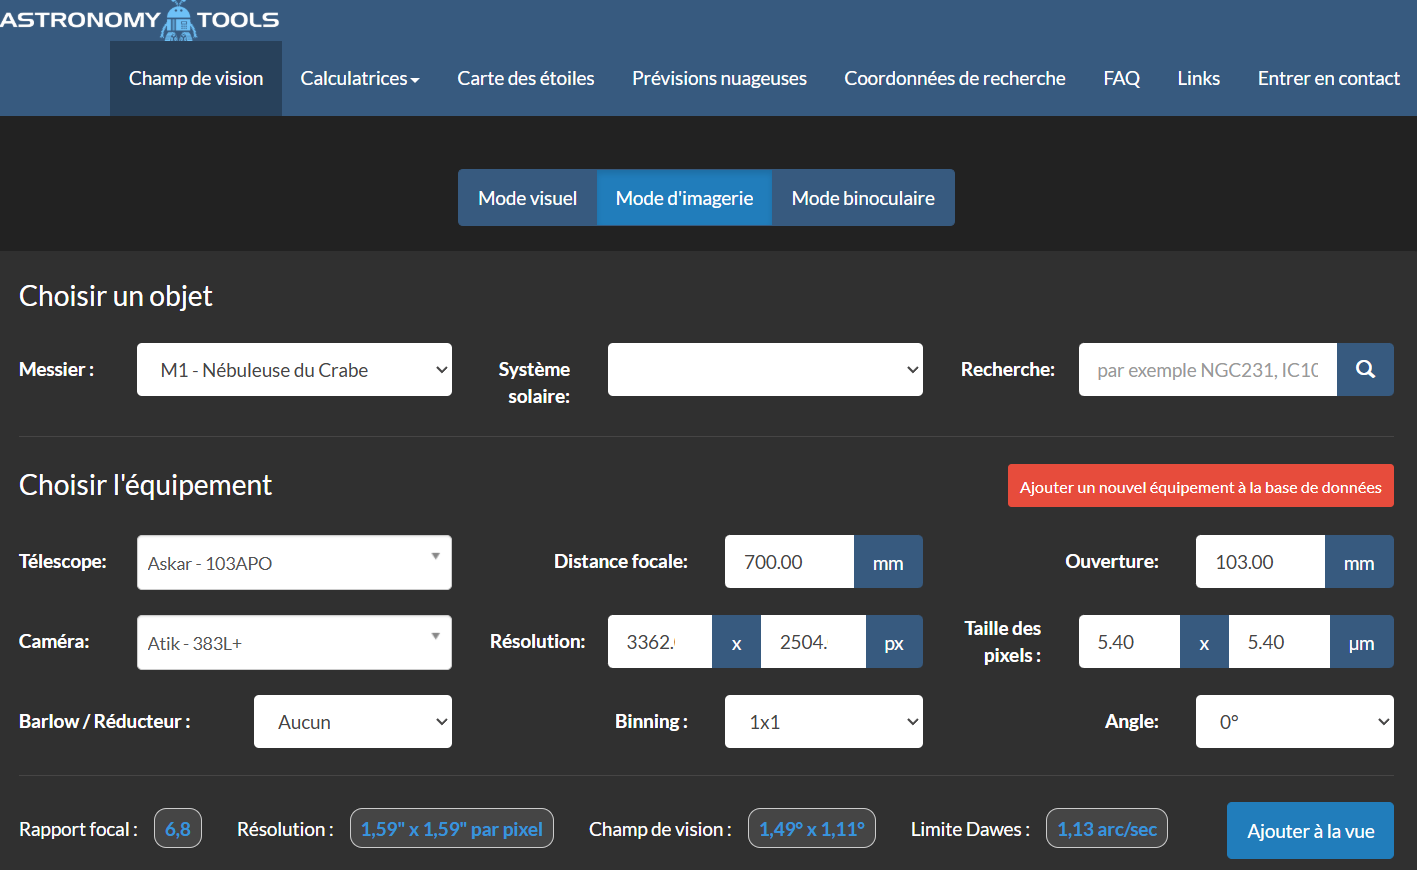The width and height of the screenshot is (1417, 870).
Task: Open the FAQ page
Action: [1121, 78]
